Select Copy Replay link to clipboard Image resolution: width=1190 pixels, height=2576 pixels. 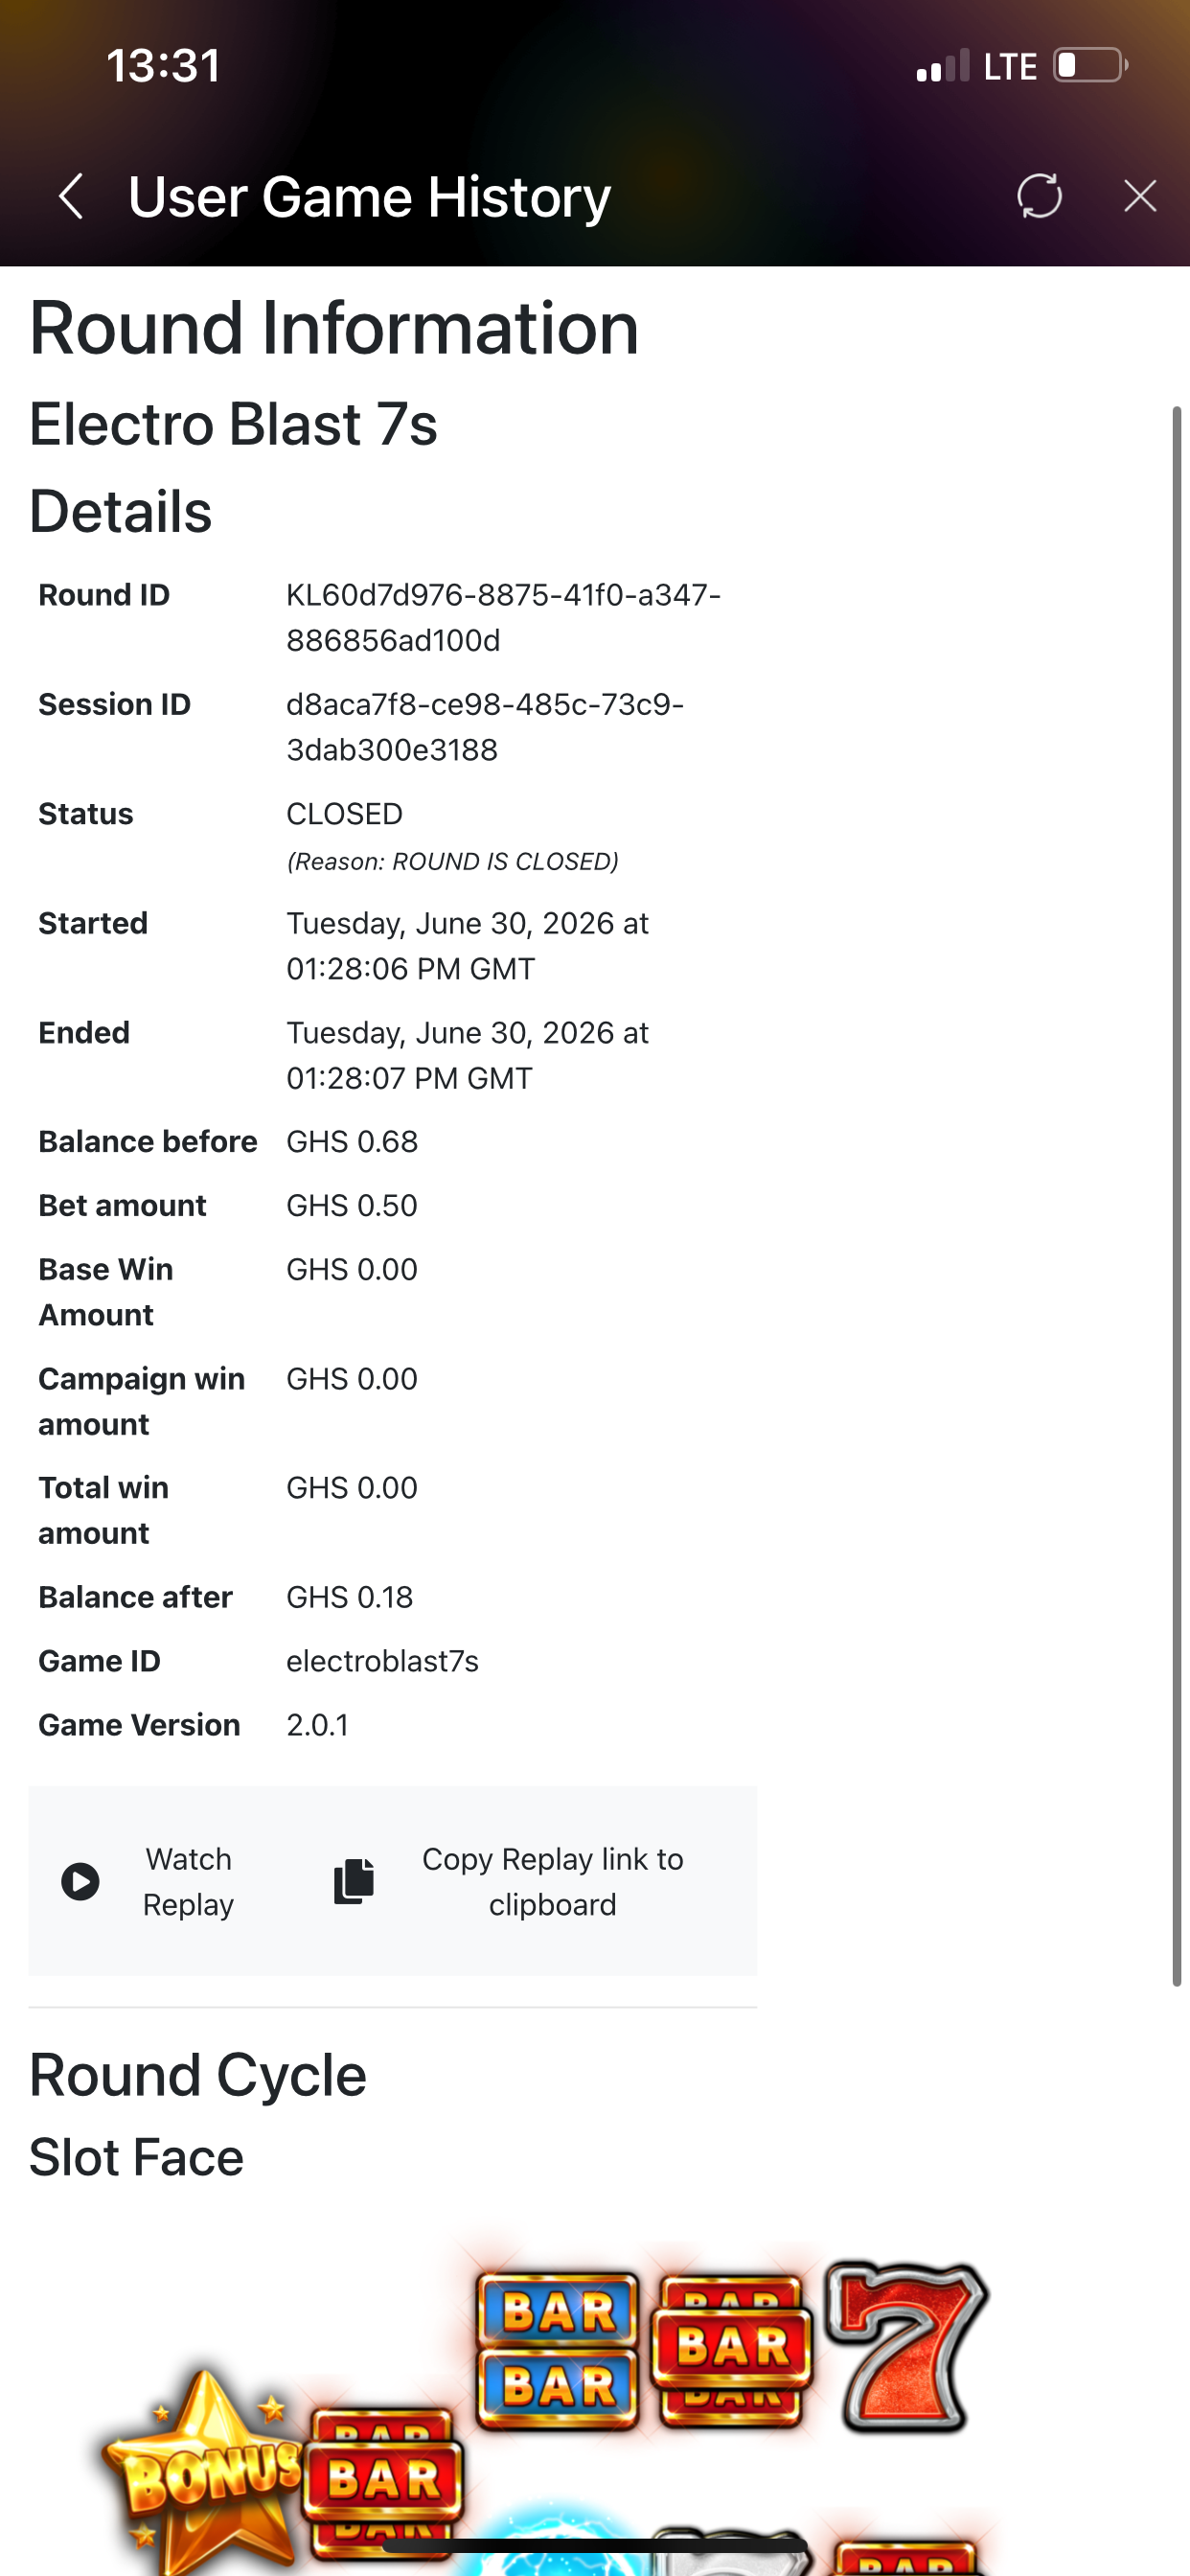pyautogui.click(x=552, y=1881)
